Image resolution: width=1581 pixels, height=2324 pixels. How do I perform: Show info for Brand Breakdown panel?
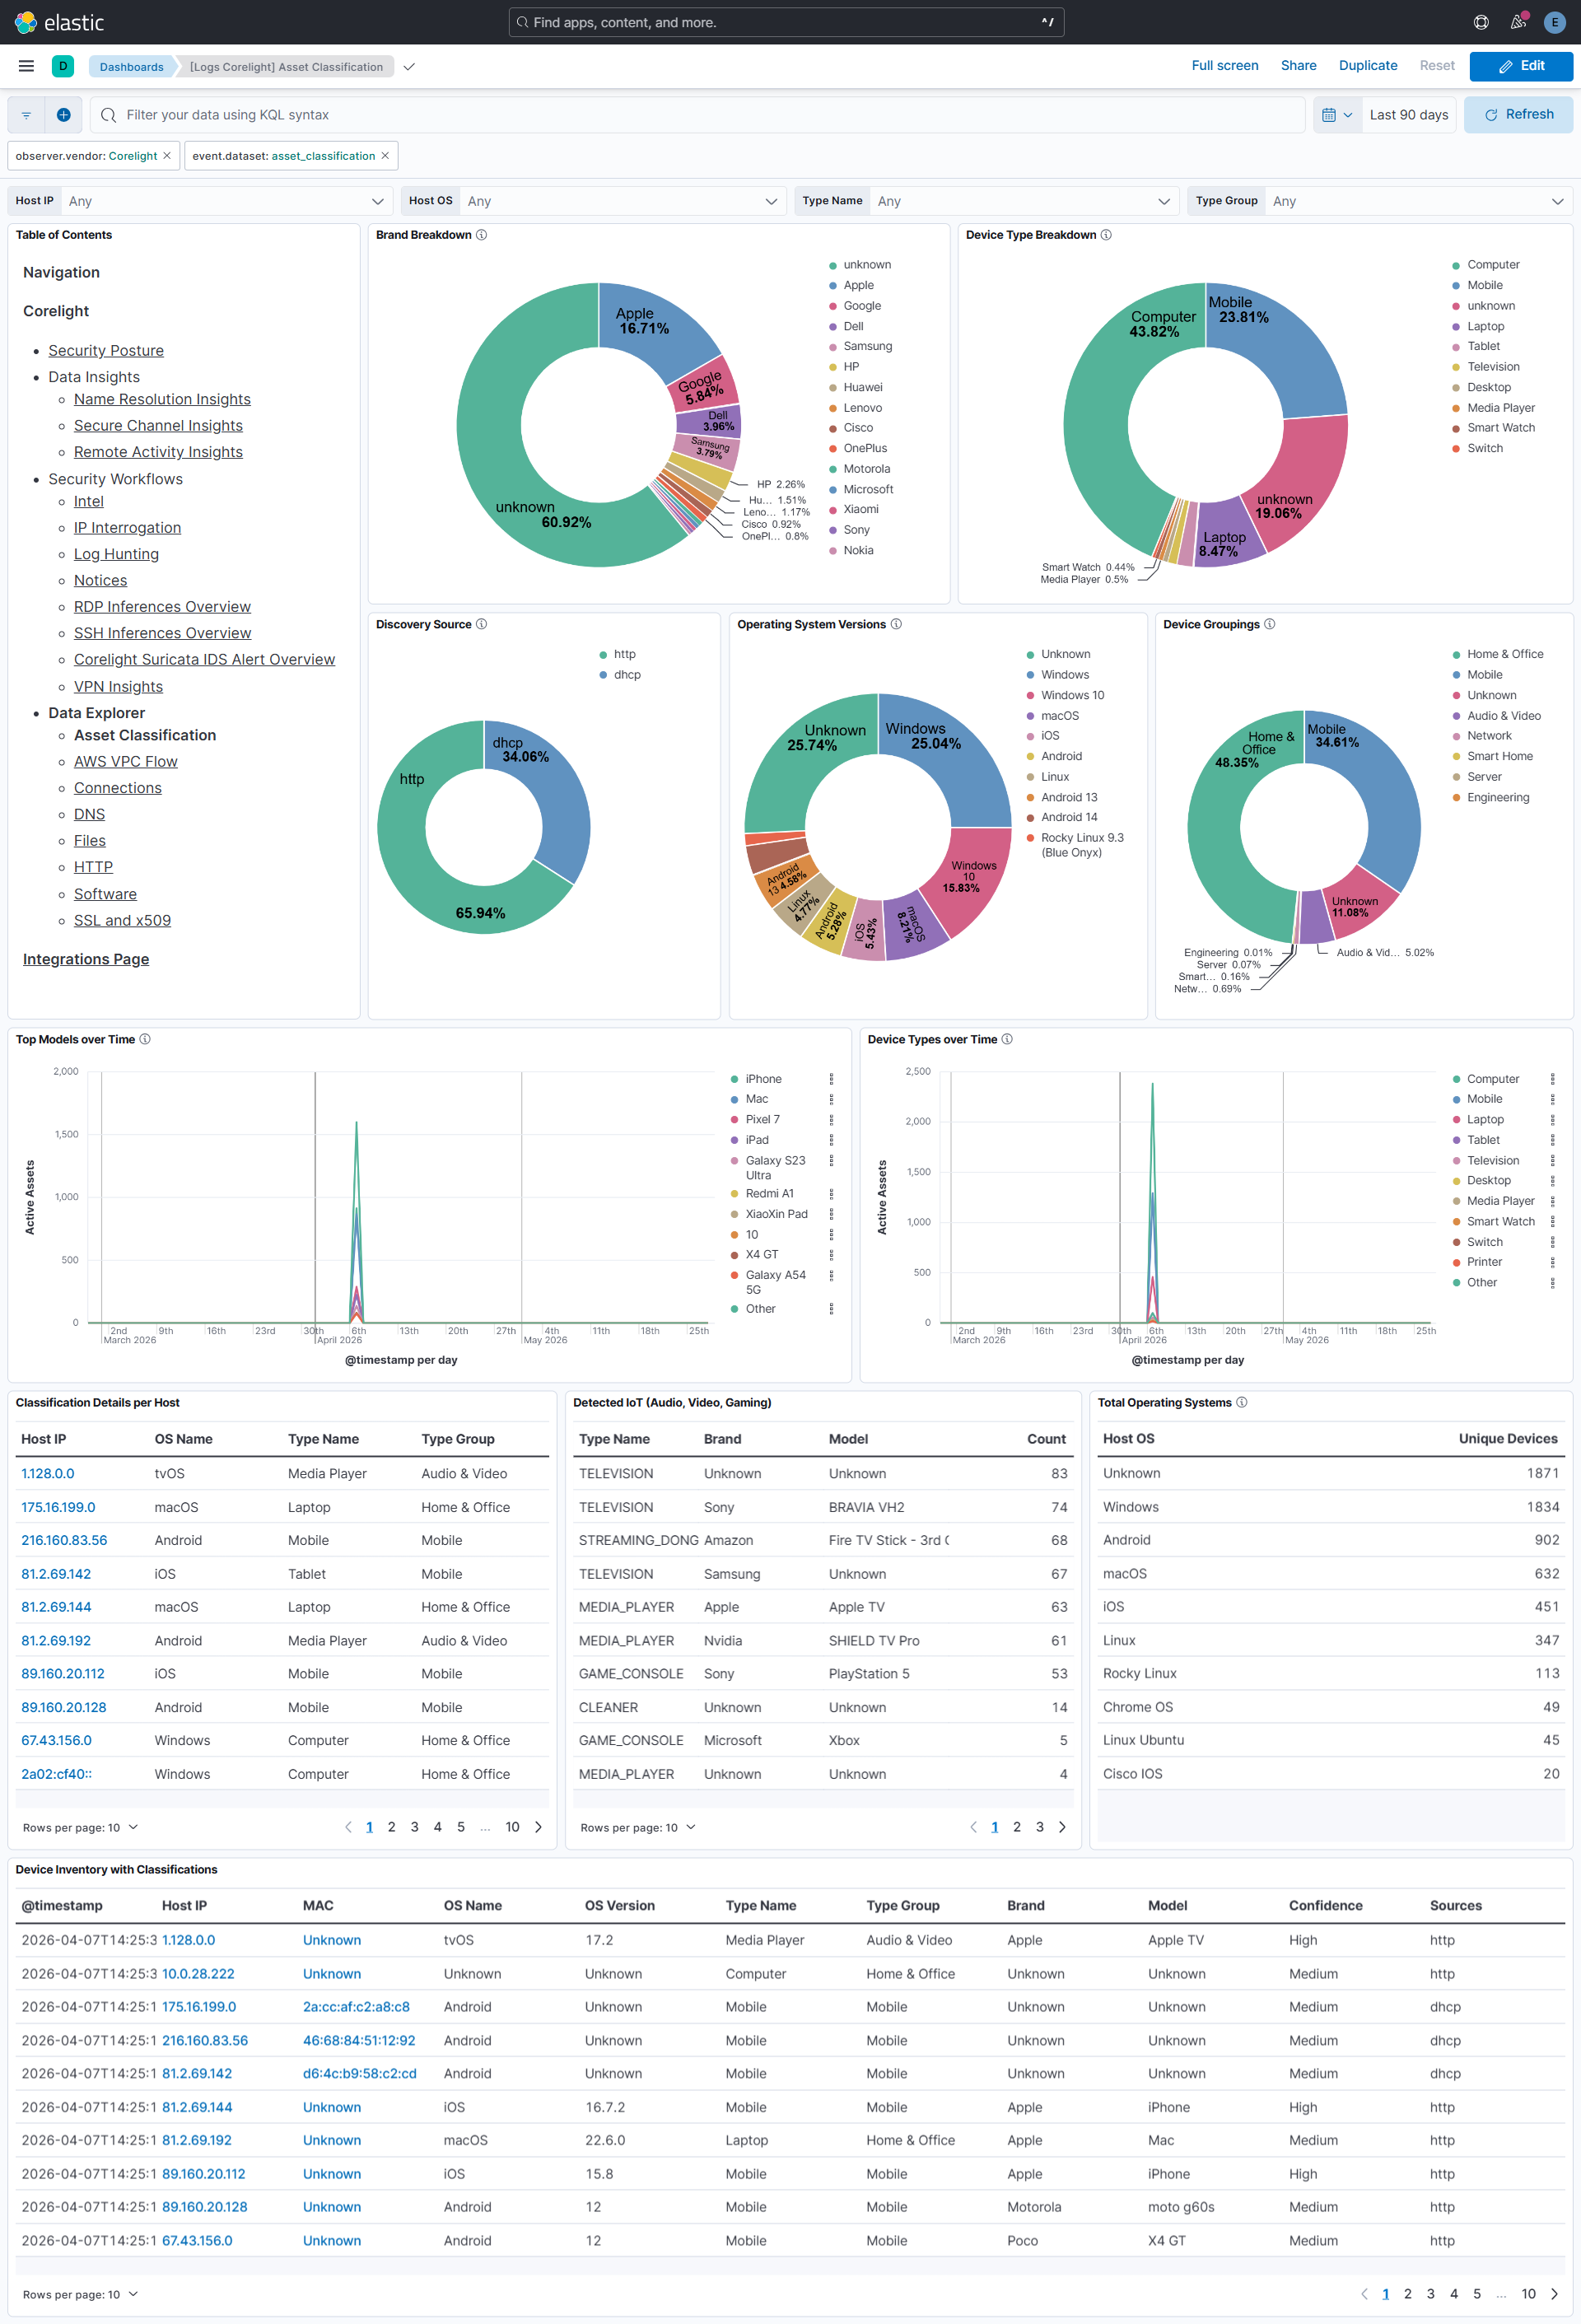(481, 235)
